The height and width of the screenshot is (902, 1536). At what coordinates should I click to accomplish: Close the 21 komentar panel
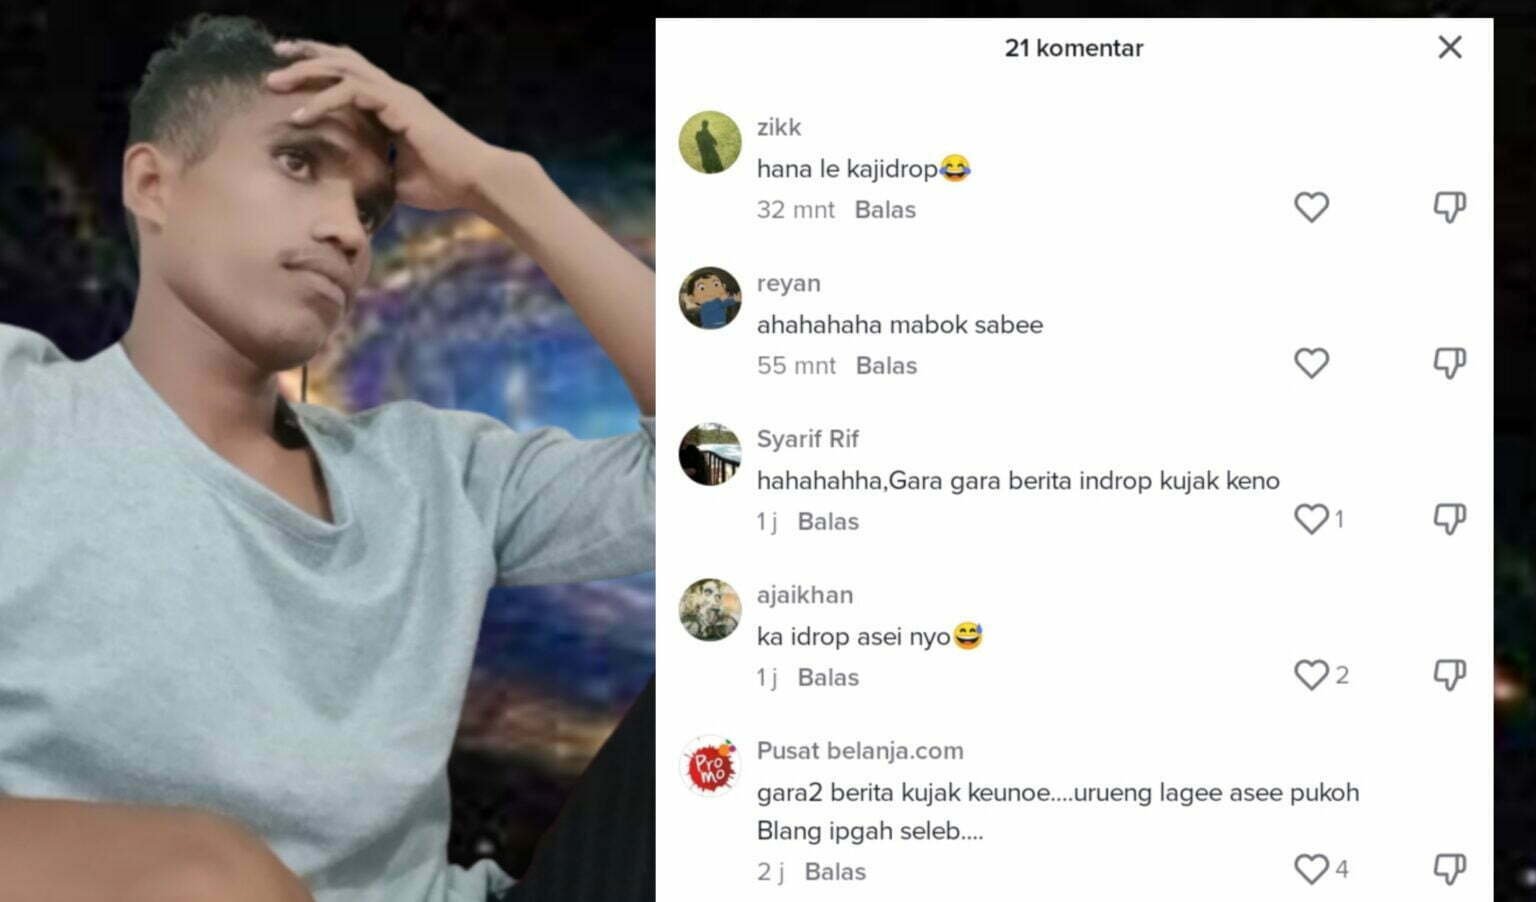pyautogui.click(x=1449, y=47)
